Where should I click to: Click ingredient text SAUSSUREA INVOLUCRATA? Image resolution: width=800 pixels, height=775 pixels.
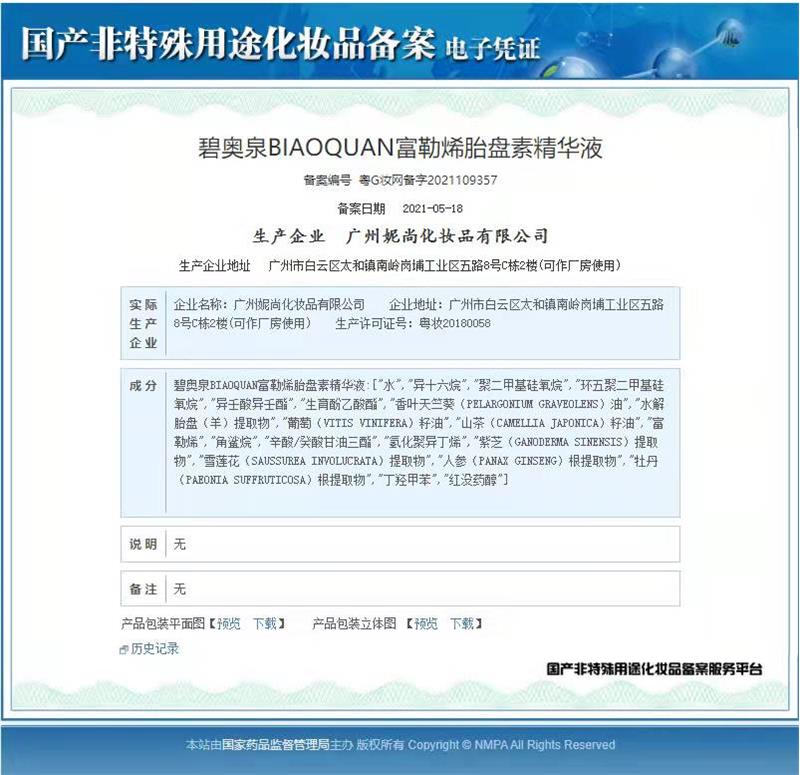click(x=317, y=461)
